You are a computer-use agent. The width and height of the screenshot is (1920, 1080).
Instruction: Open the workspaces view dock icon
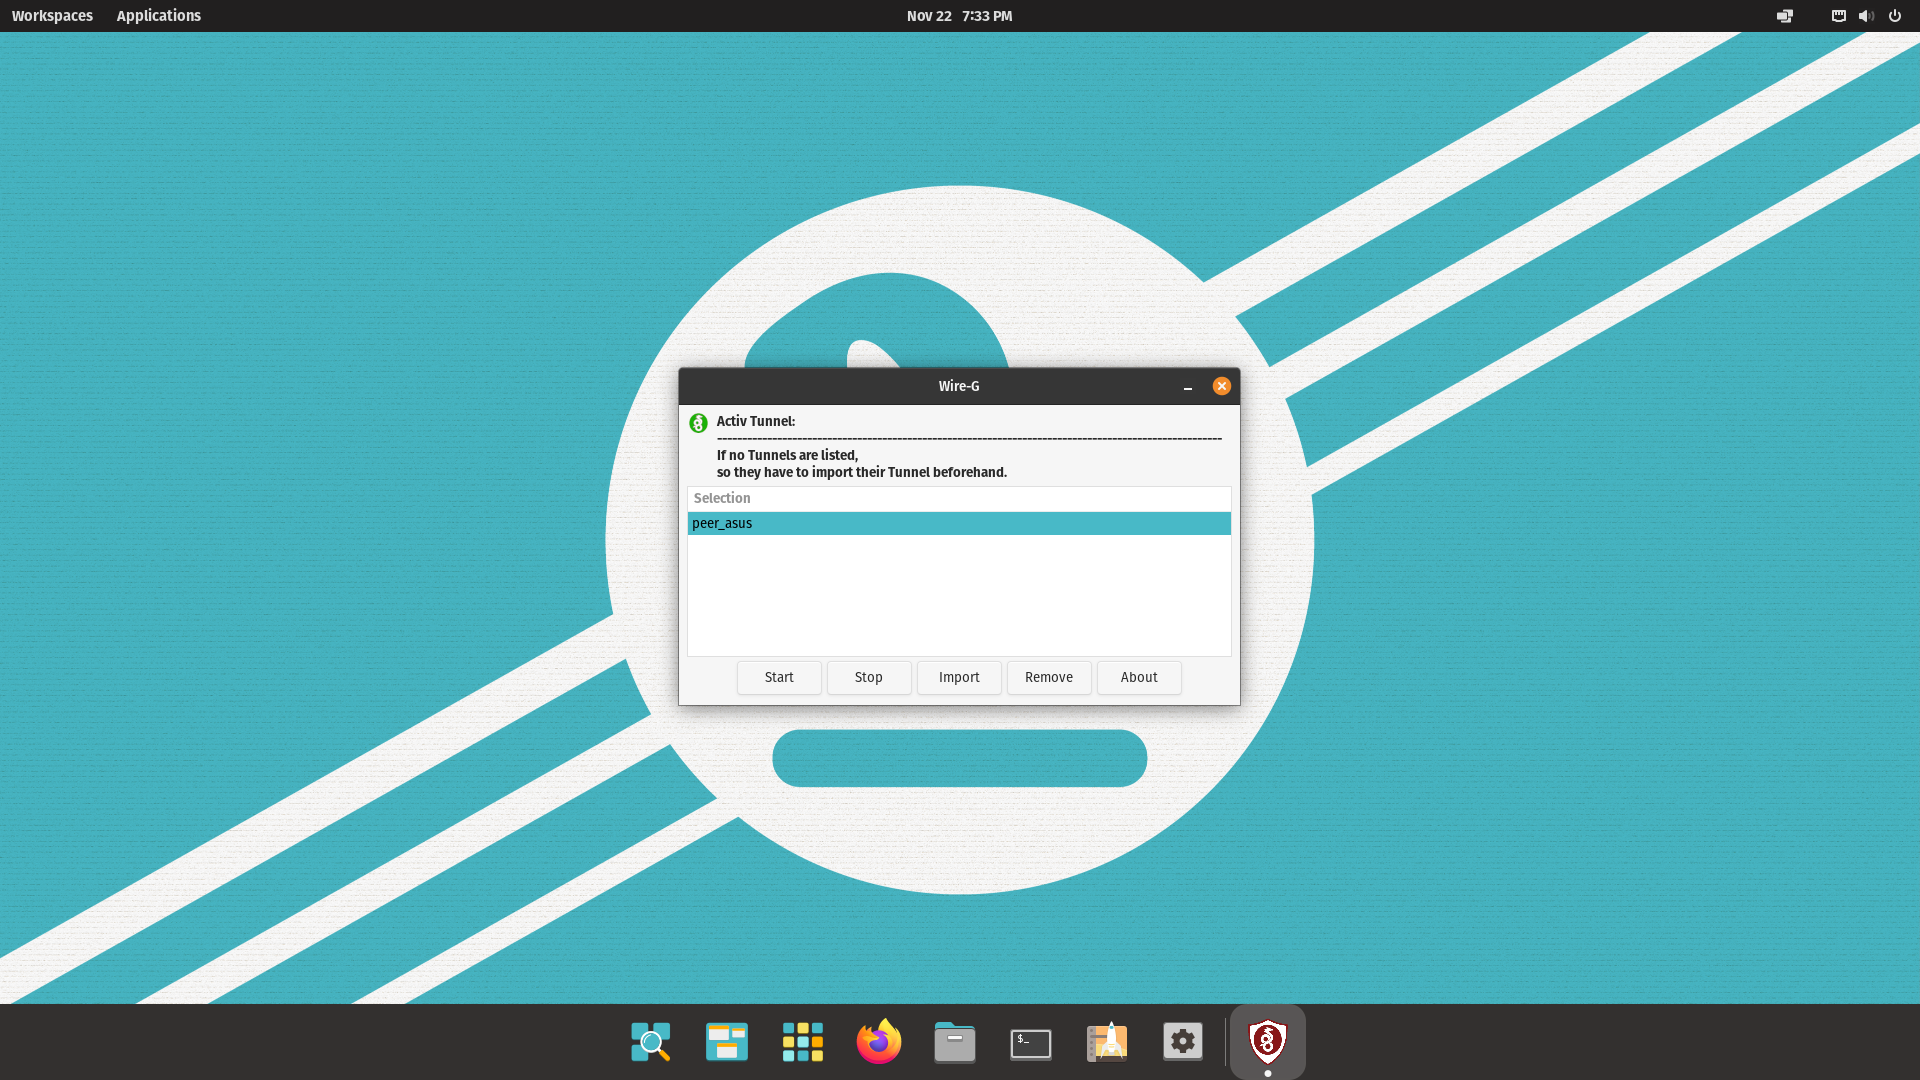(x=727, y=1042)
